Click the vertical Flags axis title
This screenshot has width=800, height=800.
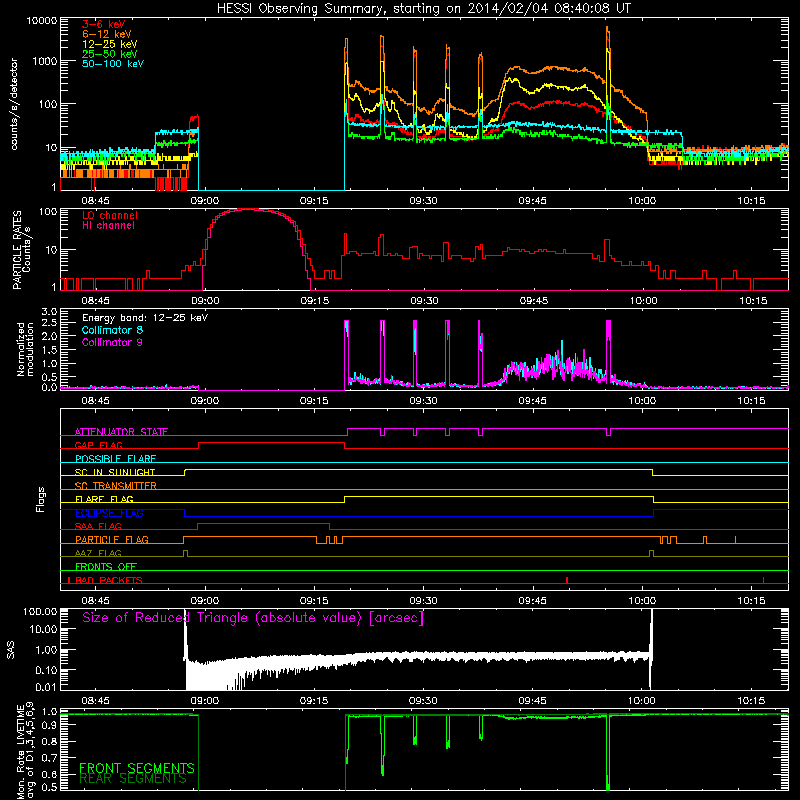tap(41, 499)
